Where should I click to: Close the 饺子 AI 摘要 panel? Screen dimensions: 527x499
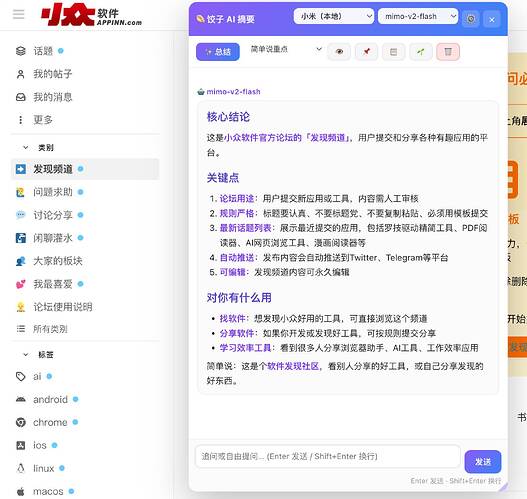pos(492,19)
